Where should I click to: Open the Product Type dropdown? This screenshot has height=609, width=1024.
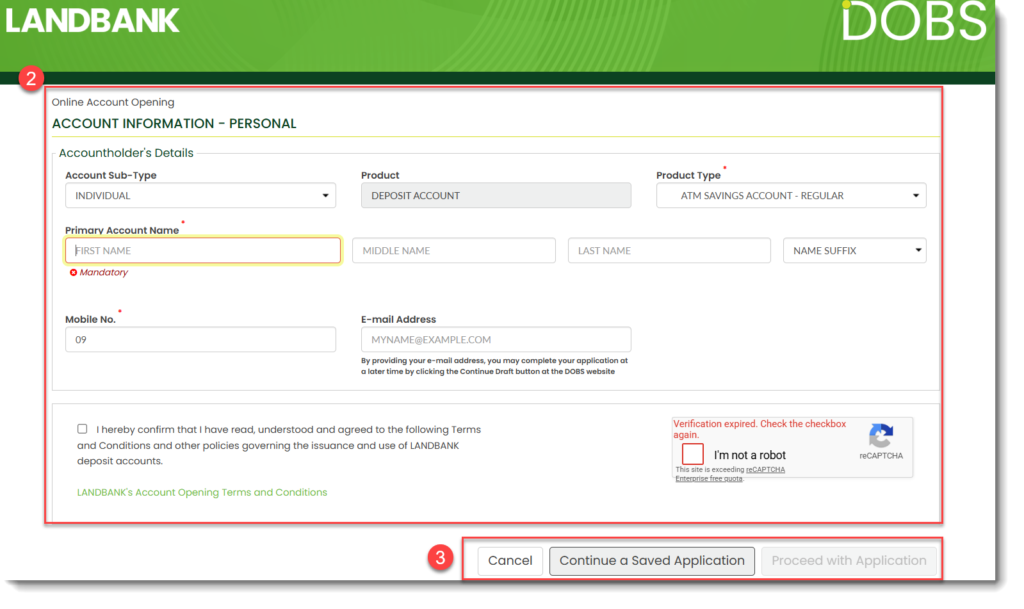click(x=791, y=195)
